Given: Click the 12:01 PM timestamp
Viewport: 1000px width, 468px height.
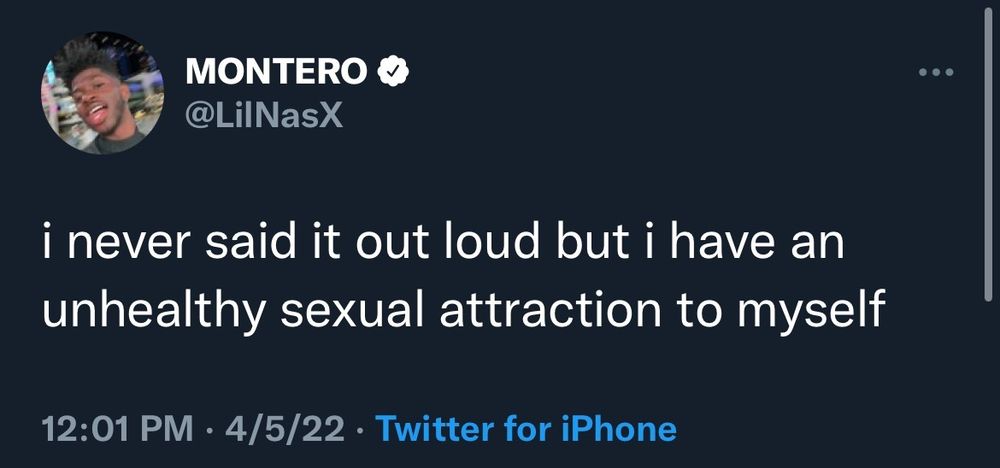Looking at the screenshot, I should [117, 429].
